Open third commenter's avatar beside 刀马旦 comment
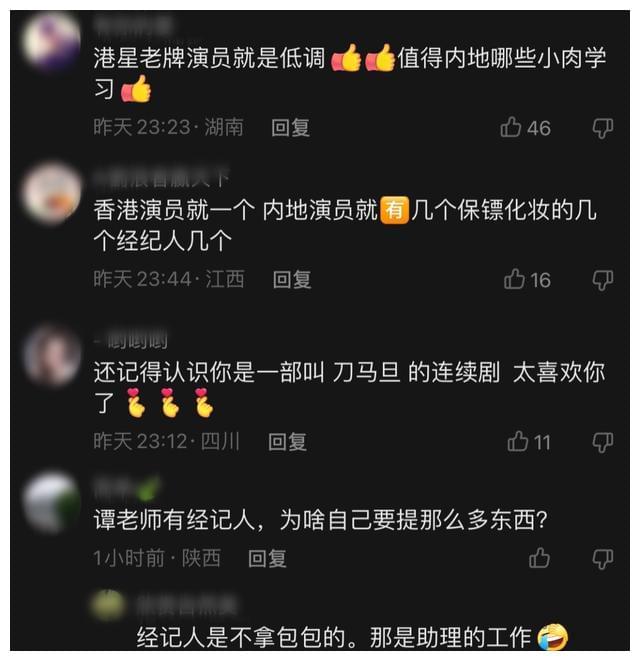Screen dimensions: 640x661 (51, 355)
